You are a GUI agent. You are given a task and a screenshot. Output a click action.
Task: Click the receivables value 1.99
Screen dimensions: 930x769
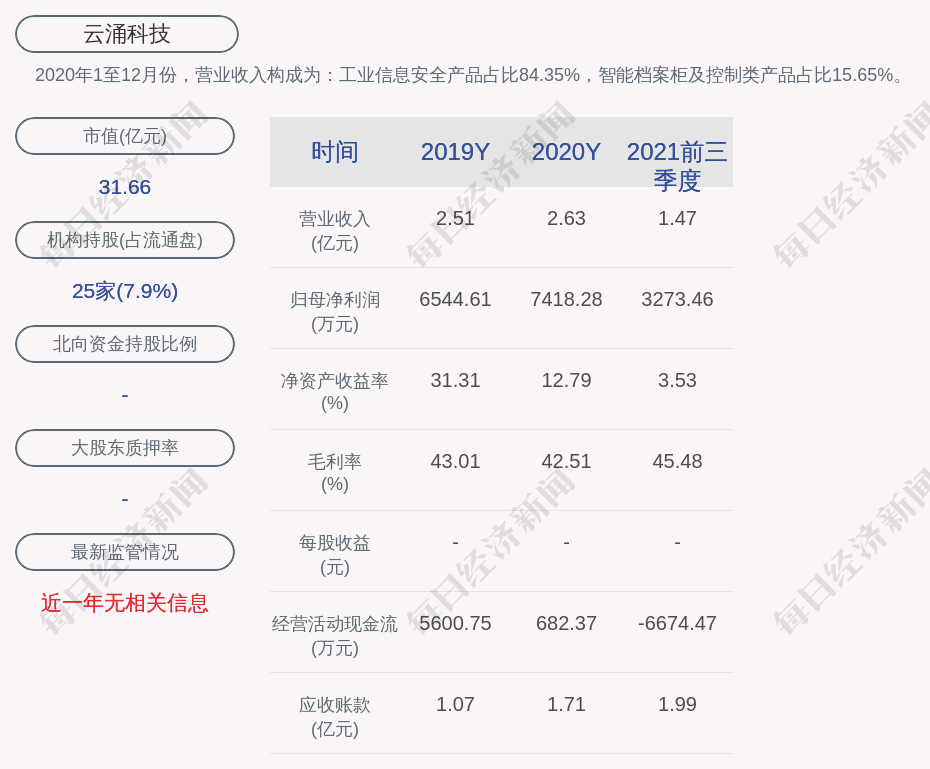tap(677, 704)
